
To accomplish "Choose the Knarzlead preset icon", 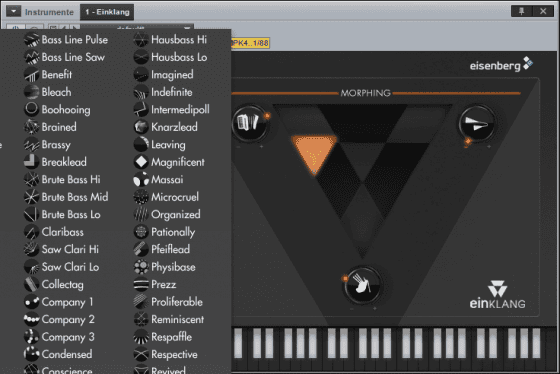I will click(141, 127).
